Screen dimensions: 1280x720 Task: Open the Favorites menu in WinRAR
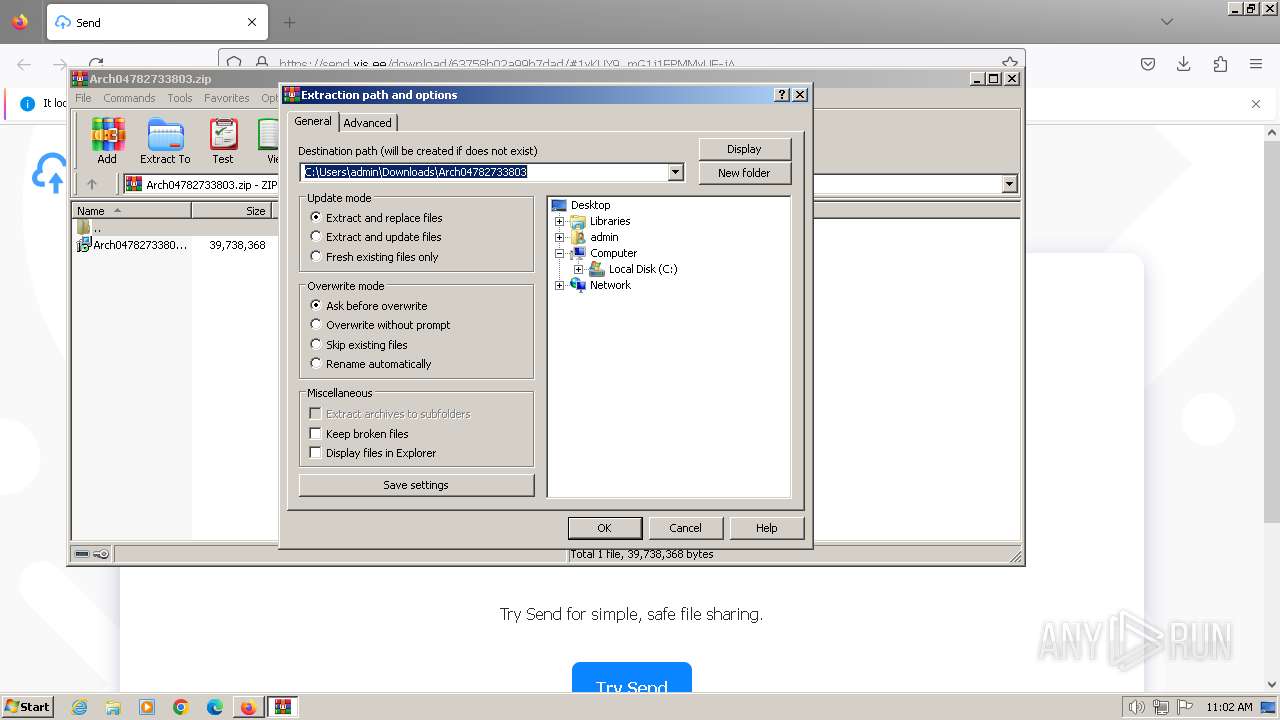pyautogui.click(x=227, y=98)
